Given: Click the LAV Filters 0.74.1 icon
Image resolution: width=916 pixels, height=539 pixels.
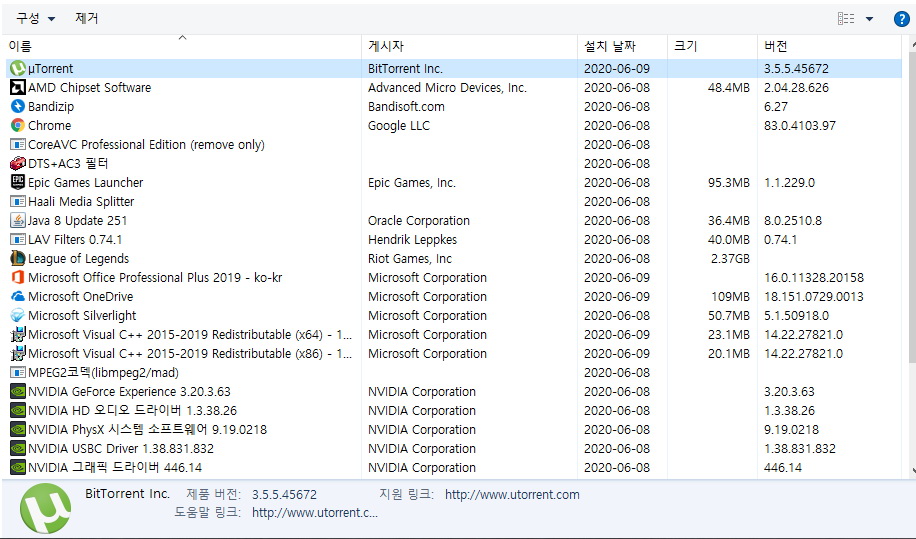Looking at the screenshot, I should [x=18, y=239].
